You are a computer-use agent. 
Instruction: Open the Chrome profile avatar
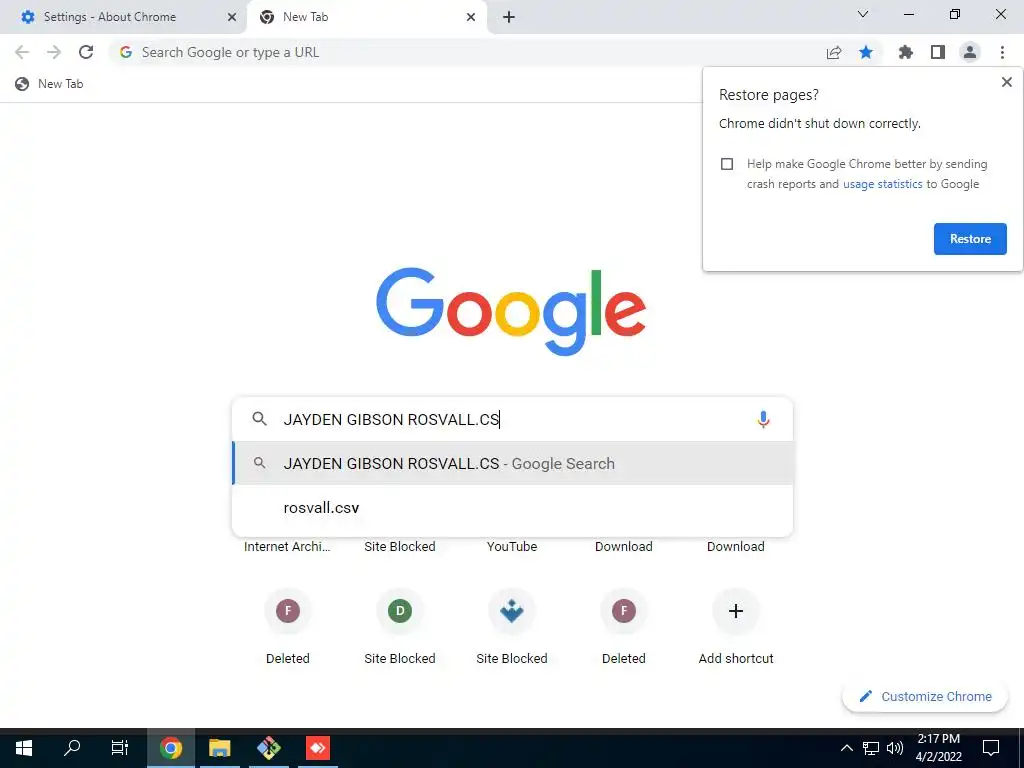click(x=970, y=52)
